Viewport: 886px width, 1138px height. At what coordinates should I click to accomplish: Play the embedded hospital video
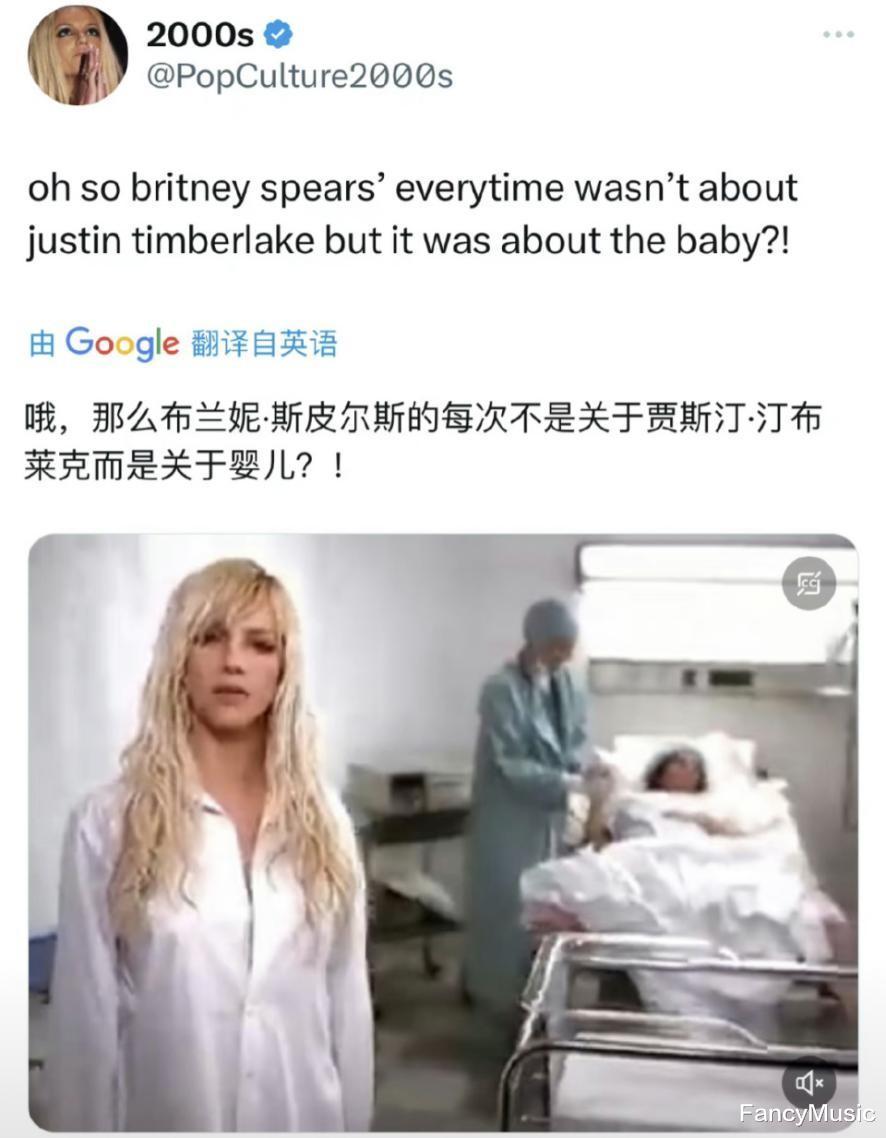443,832
